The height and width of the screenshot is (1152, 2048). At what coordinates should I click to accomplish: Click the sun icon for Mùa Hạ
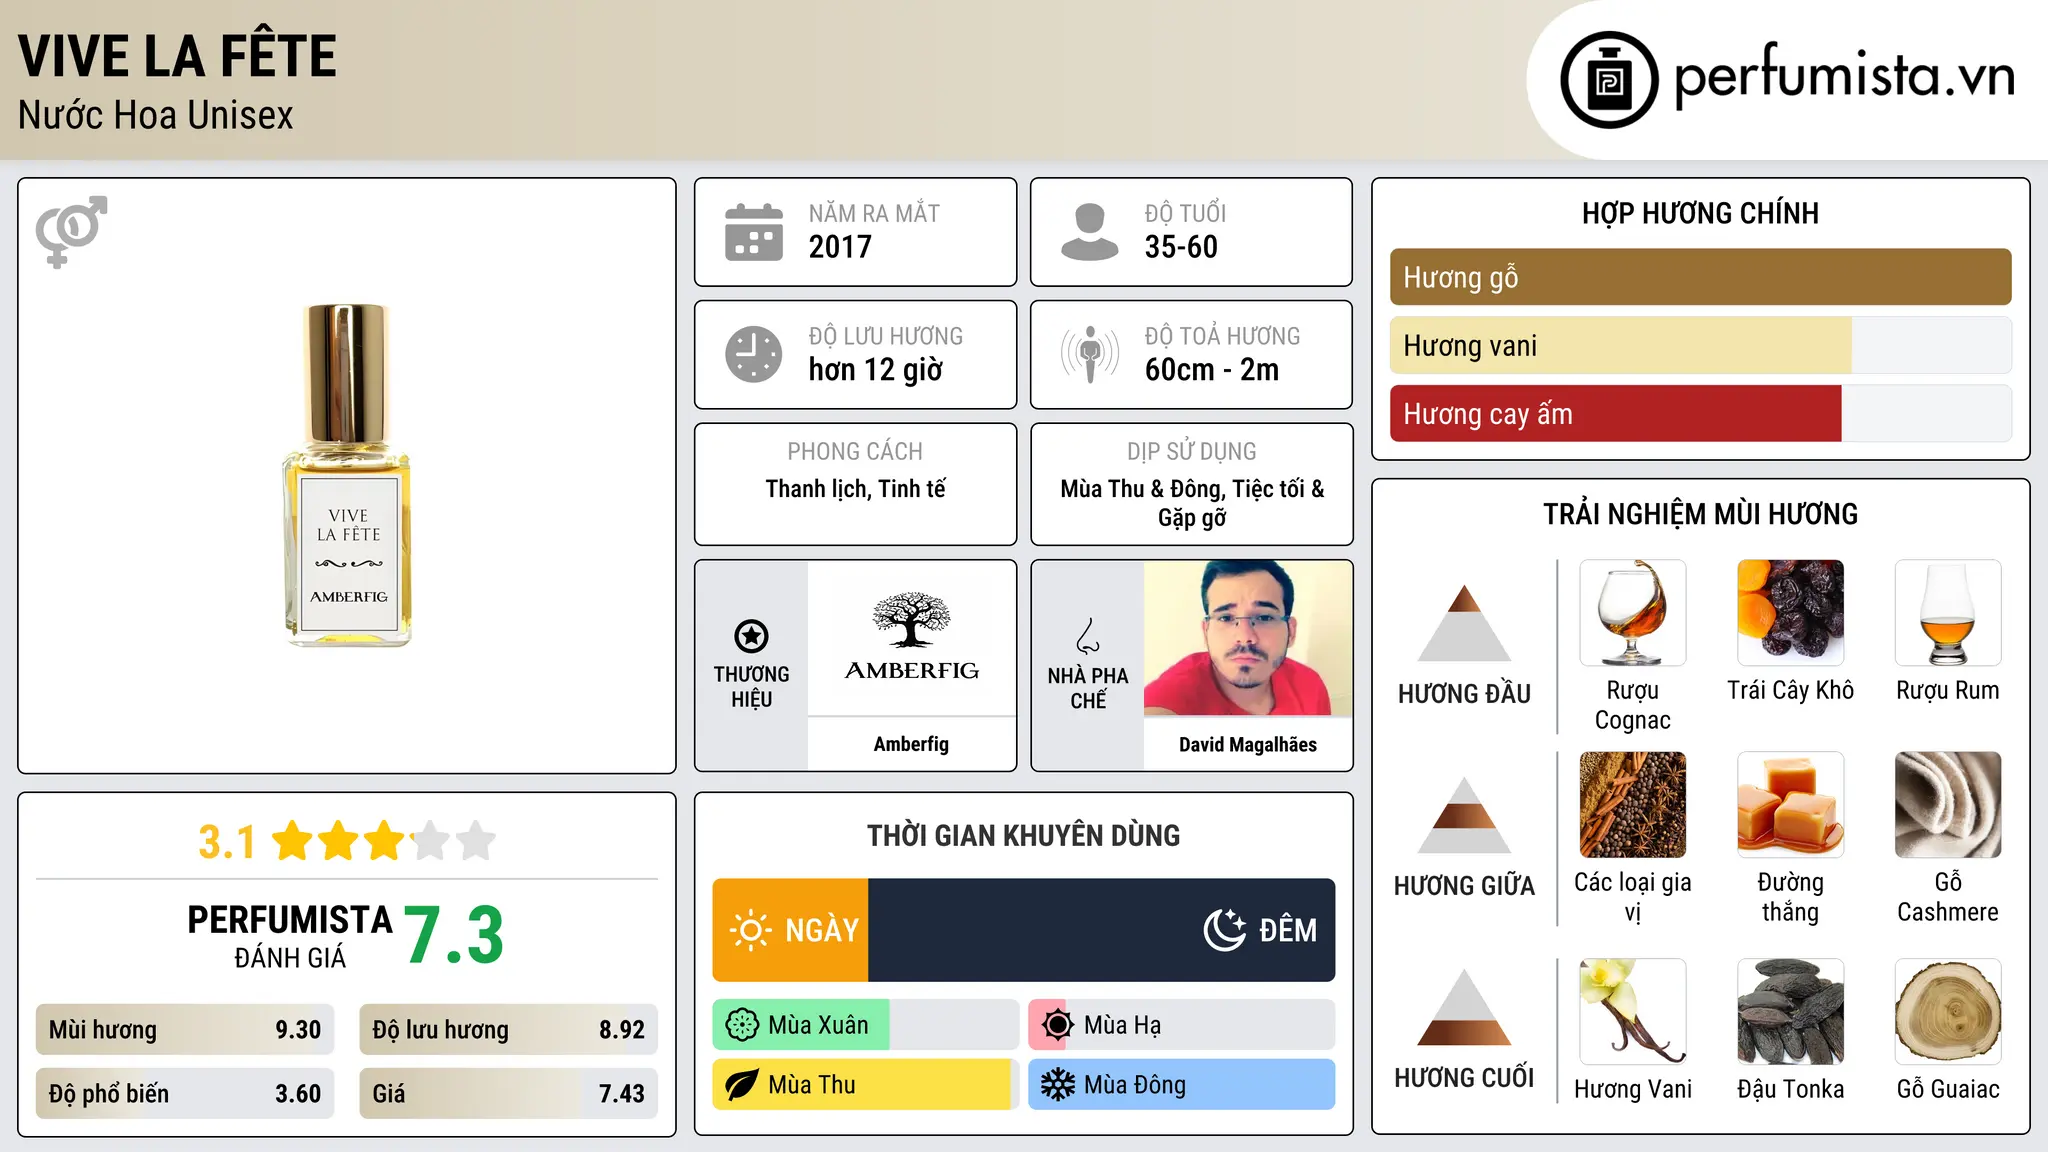tap(1058, 1025)
